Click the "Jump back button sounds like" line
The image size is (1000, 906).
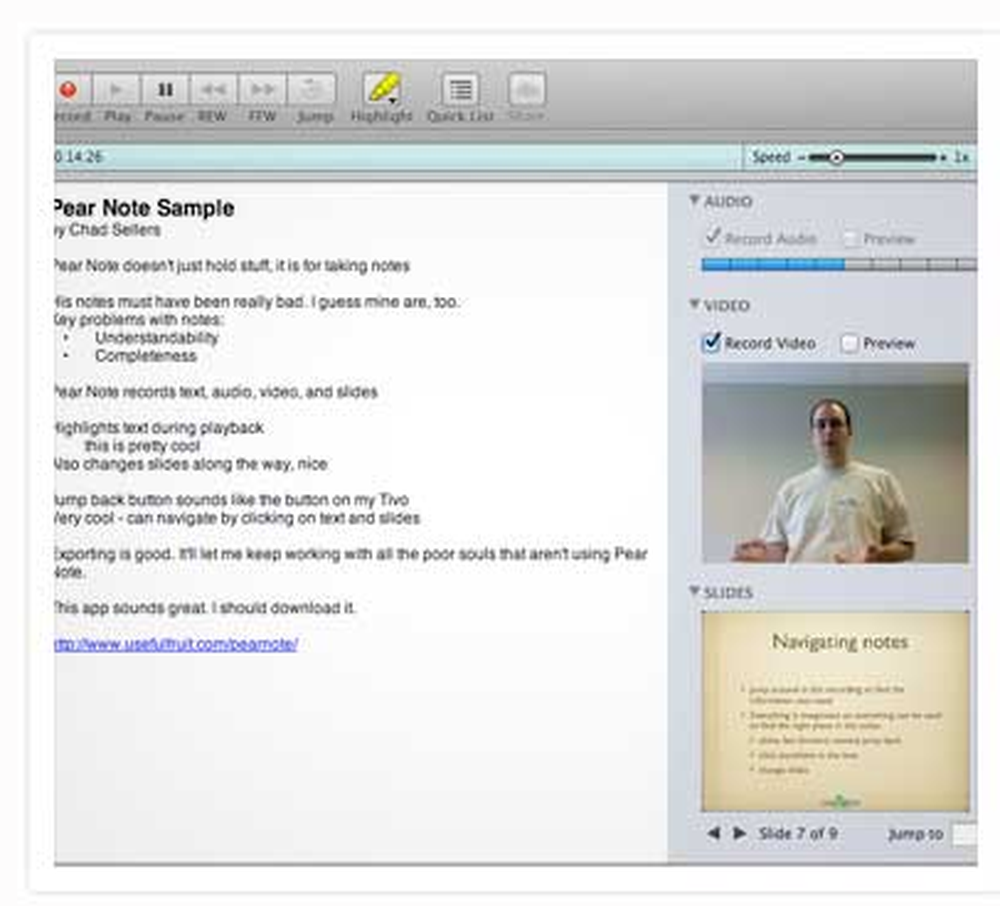(x=232, y=499)
